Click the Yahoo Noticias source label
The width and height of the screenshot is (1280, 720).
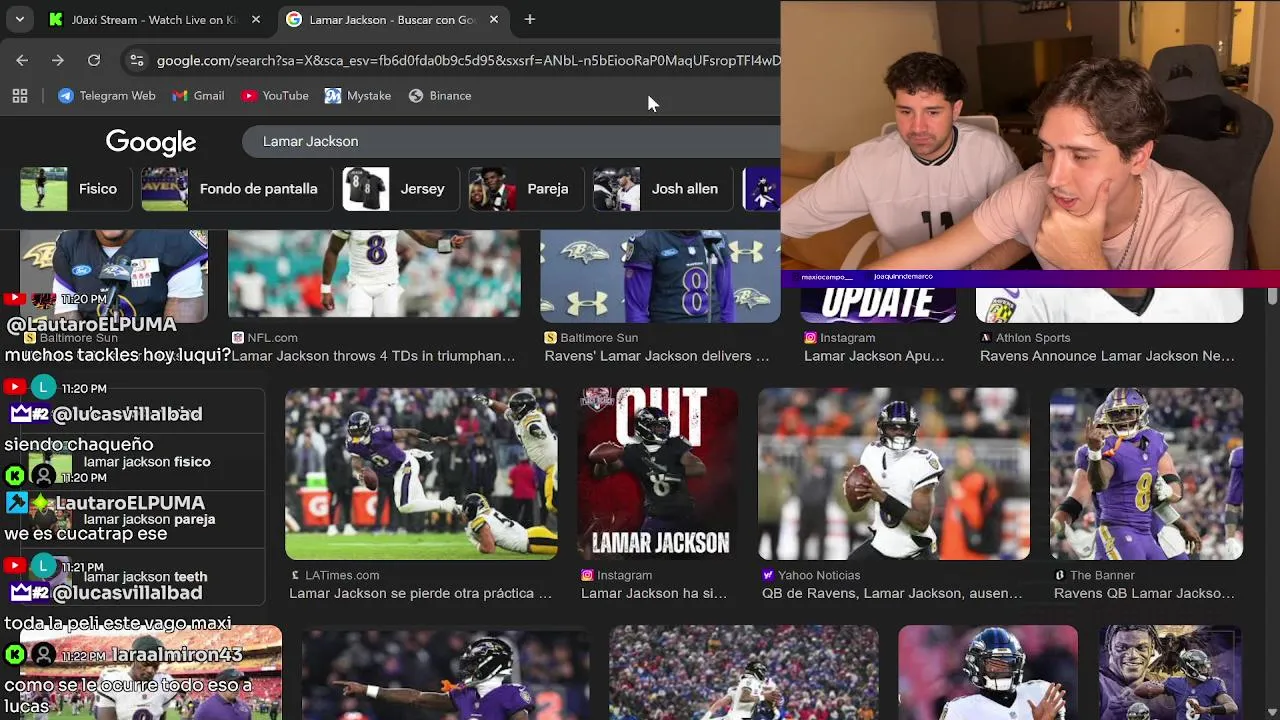pyautogui.click(x=819, y=575)
